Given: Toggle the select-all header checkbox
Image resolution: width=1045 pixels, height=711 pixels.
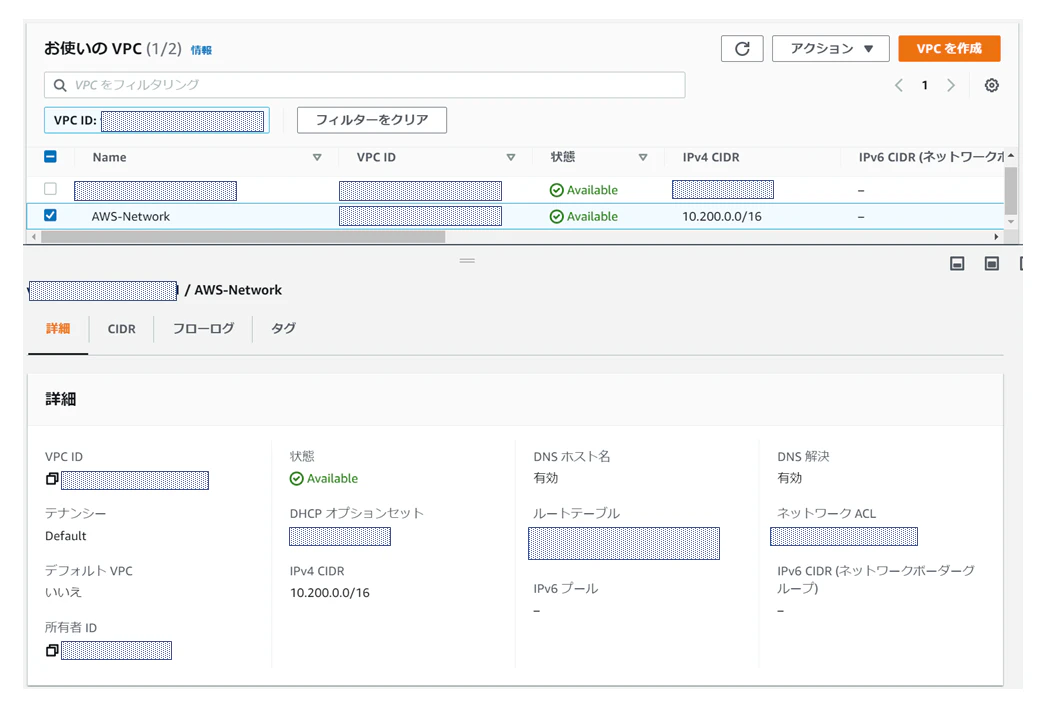Looking at the screenshot, I should 50,157.
